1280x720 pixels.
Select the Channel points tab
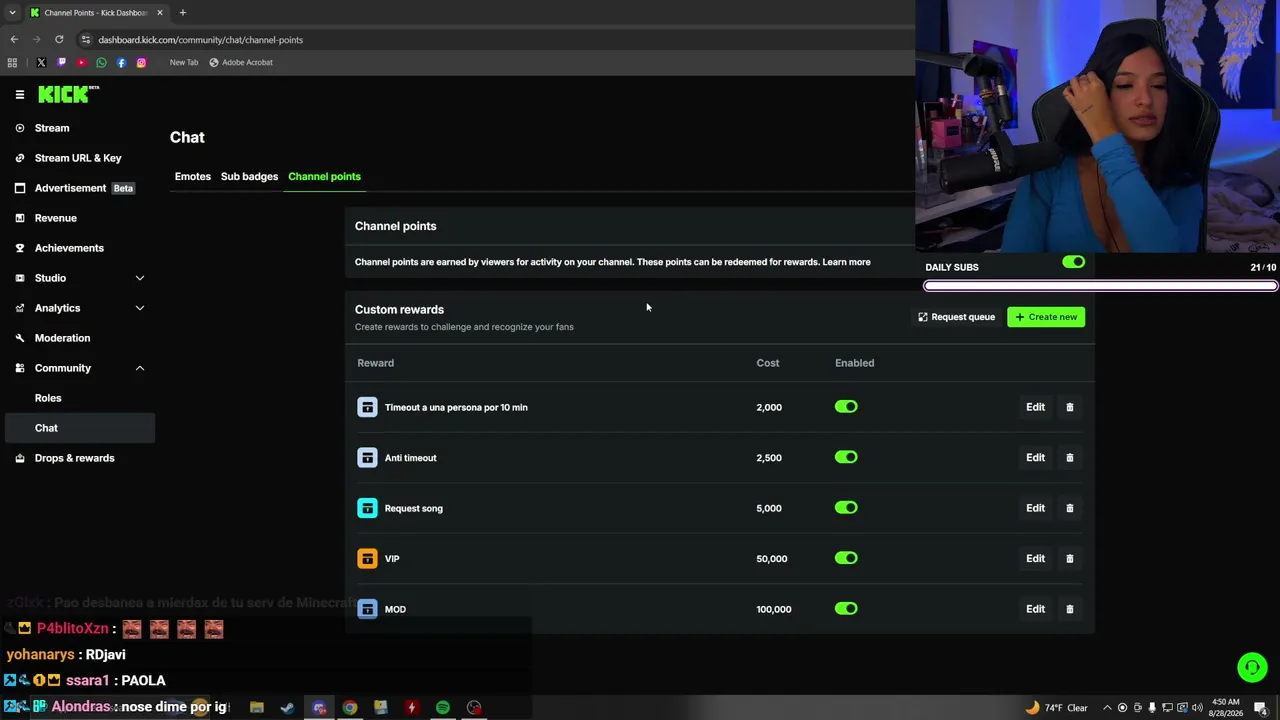pos(324,176)
